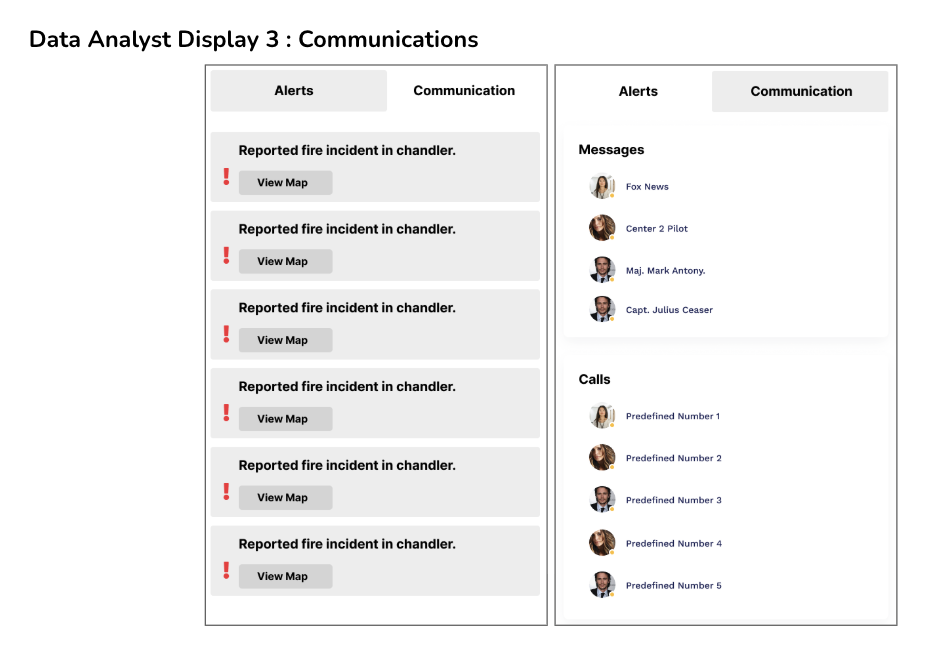Select the exclamation mark on the last alert
The image size is (952, 650).
(x=225, y=569)
